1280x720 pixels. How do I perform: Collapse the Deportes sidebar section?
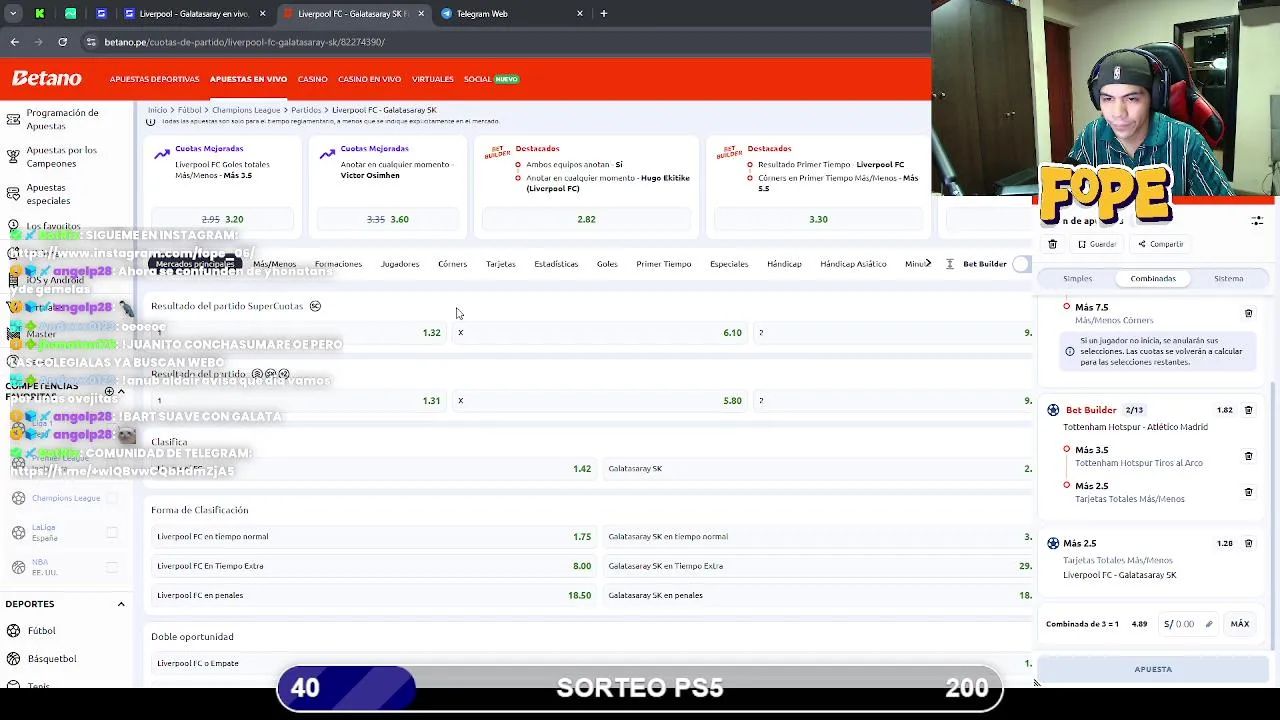pyautogui.click(x=121, y=604)
